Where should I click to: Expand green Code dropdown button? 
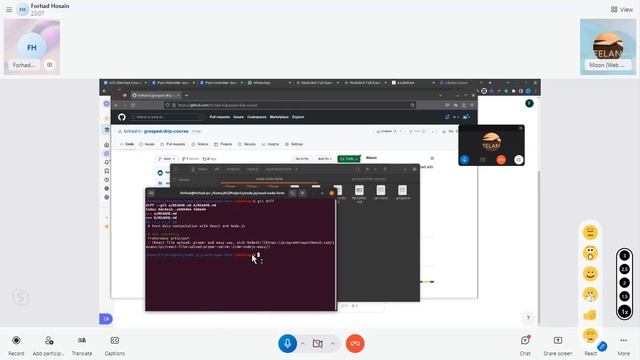click(349, 159)
